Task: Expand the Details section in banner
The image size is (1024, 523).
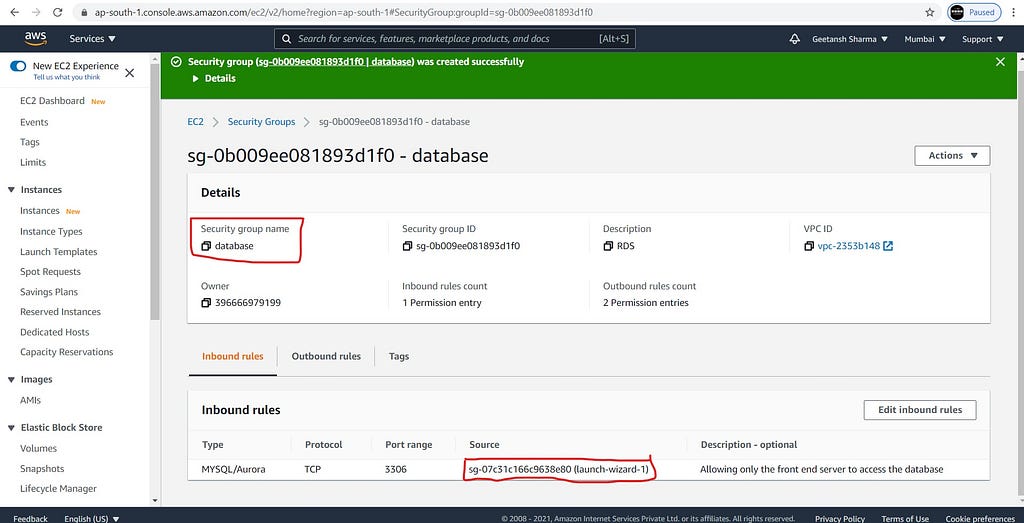Action: tap(214, 78)
